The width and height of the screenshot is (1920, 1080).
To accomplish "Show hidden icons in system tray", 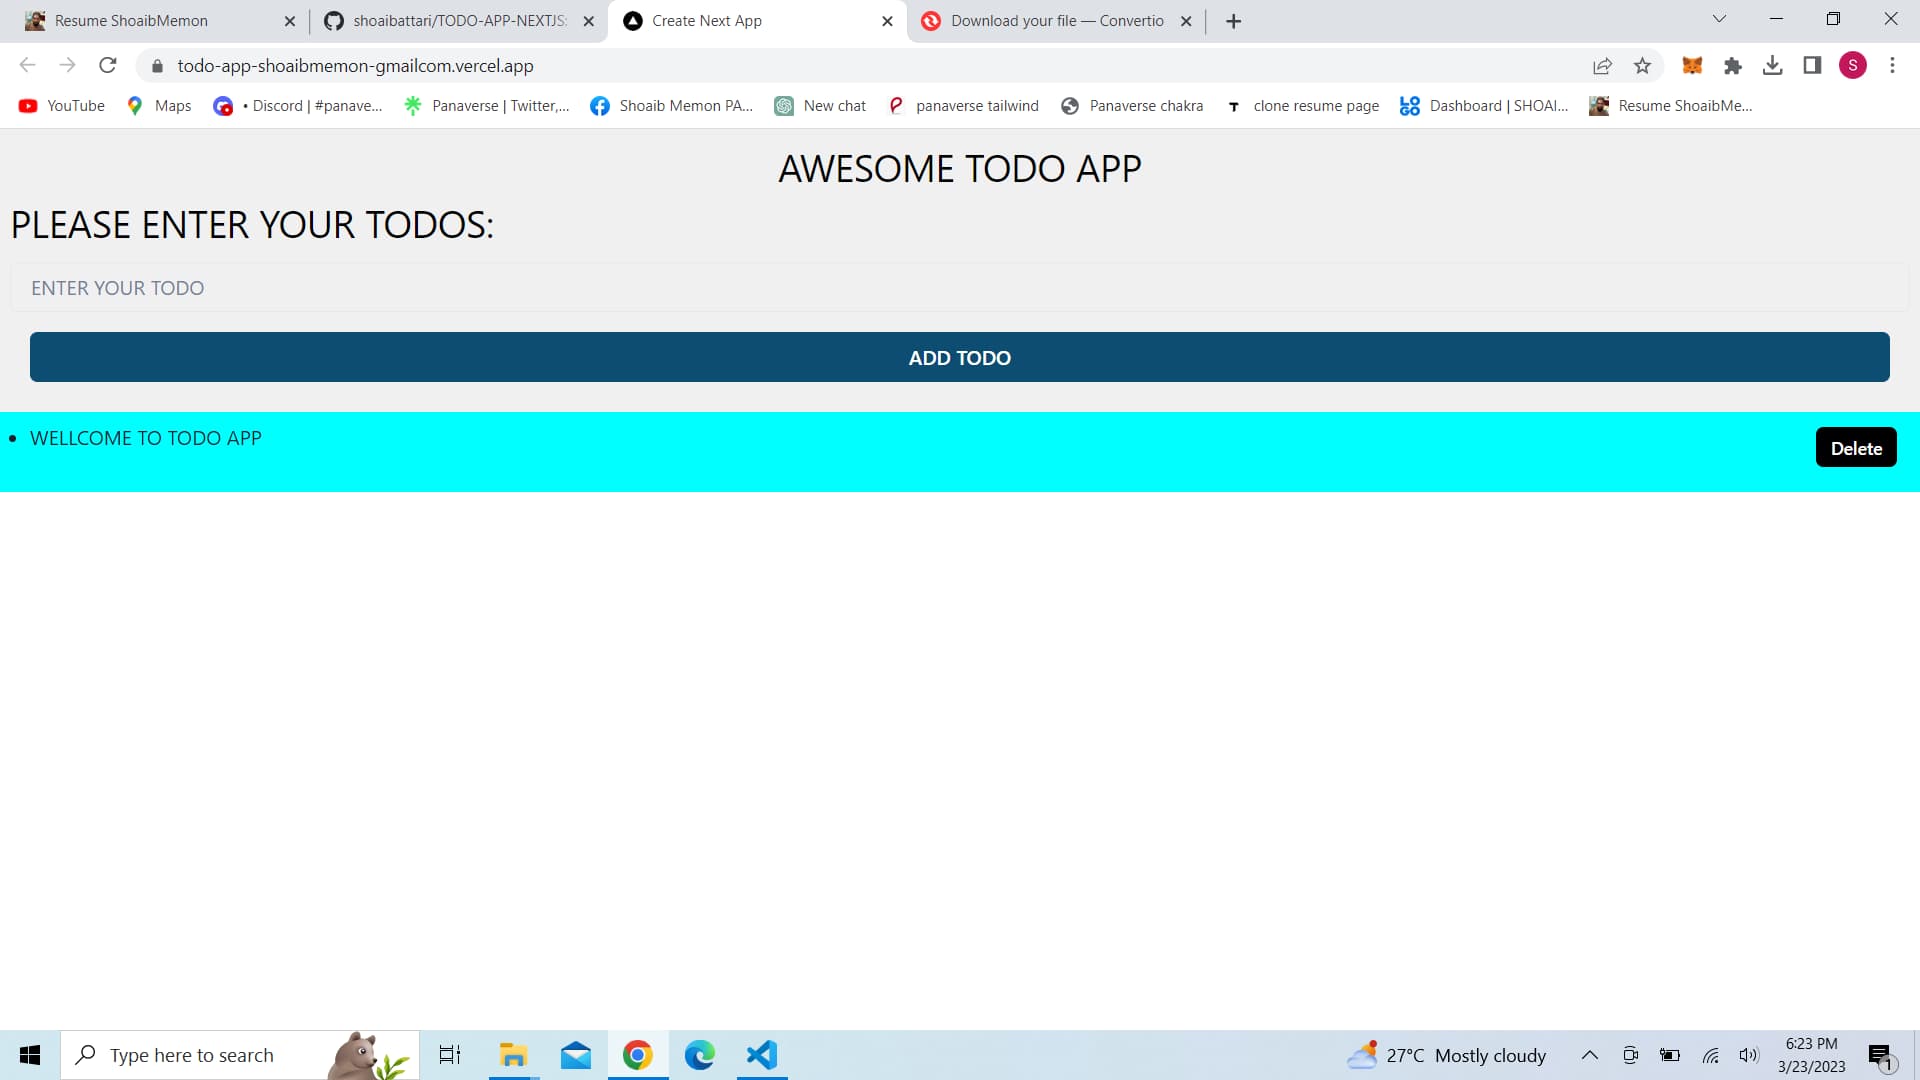I will coord(1590,1055).
